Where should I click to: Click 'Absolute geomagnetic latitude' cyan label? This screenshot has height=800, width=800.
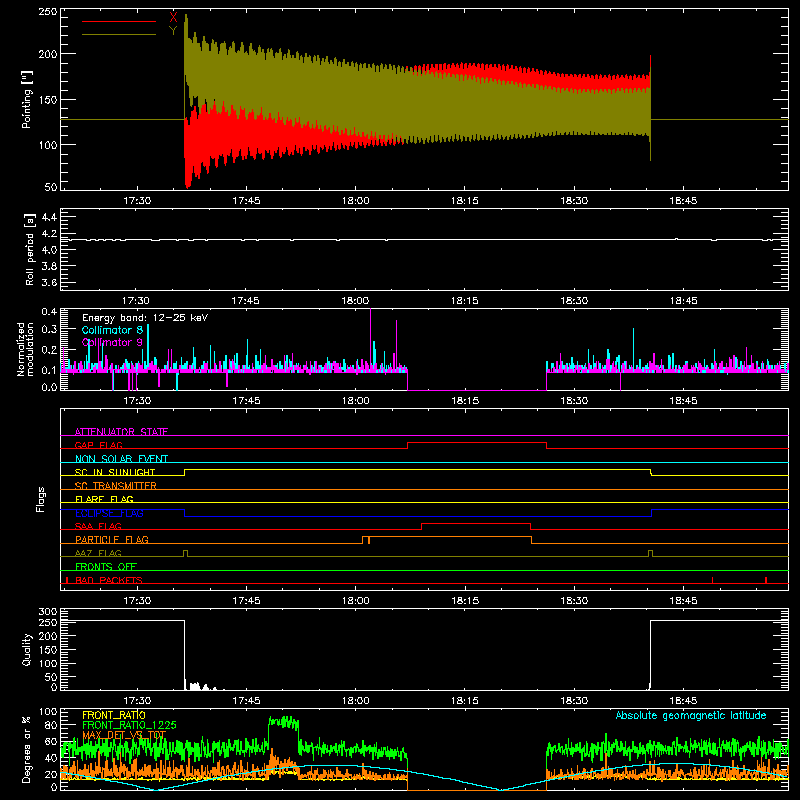point(691,715)
